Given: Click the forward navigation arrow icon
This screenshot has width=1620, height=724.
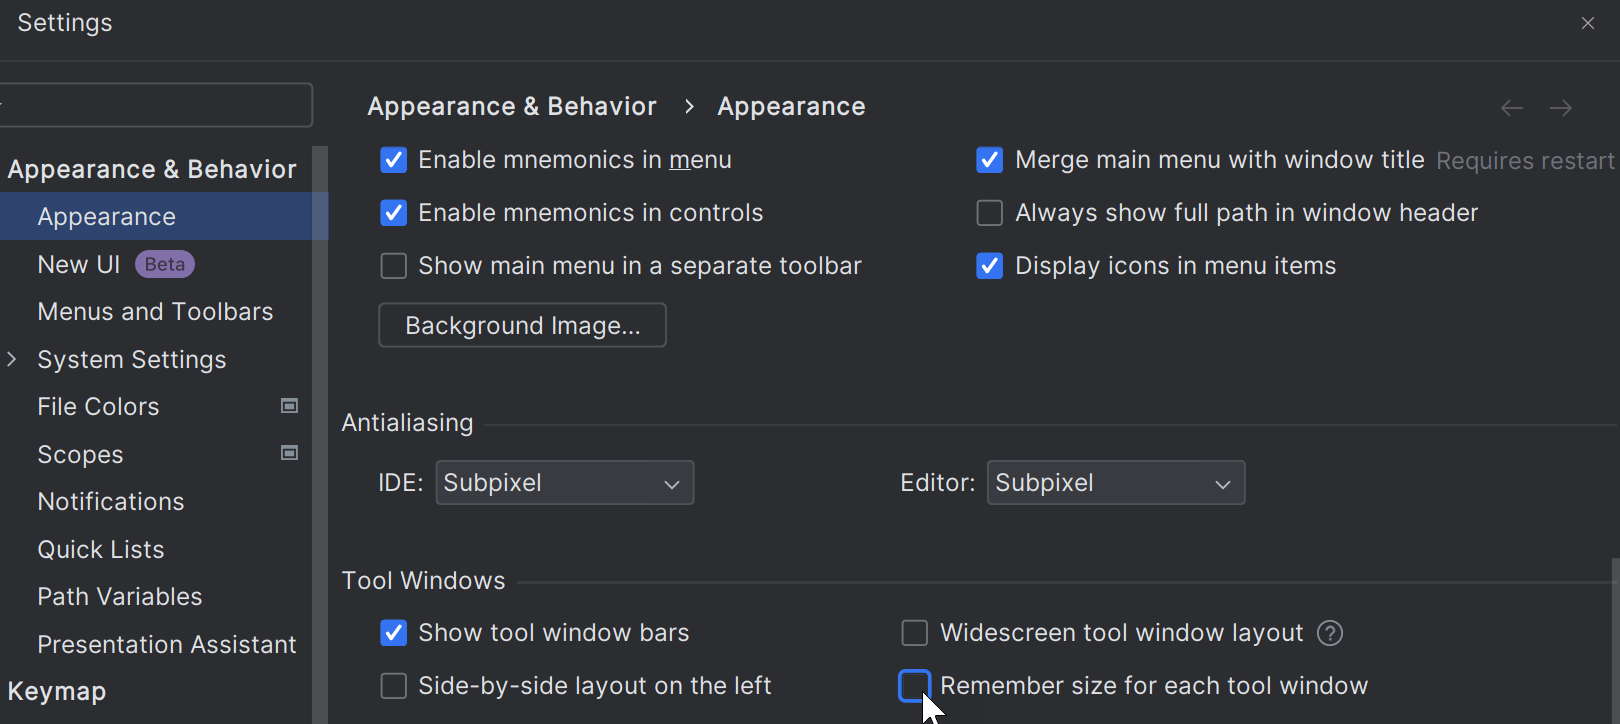Looking at the screenshot, I should pyautogui.click(x=1560, y=108).
